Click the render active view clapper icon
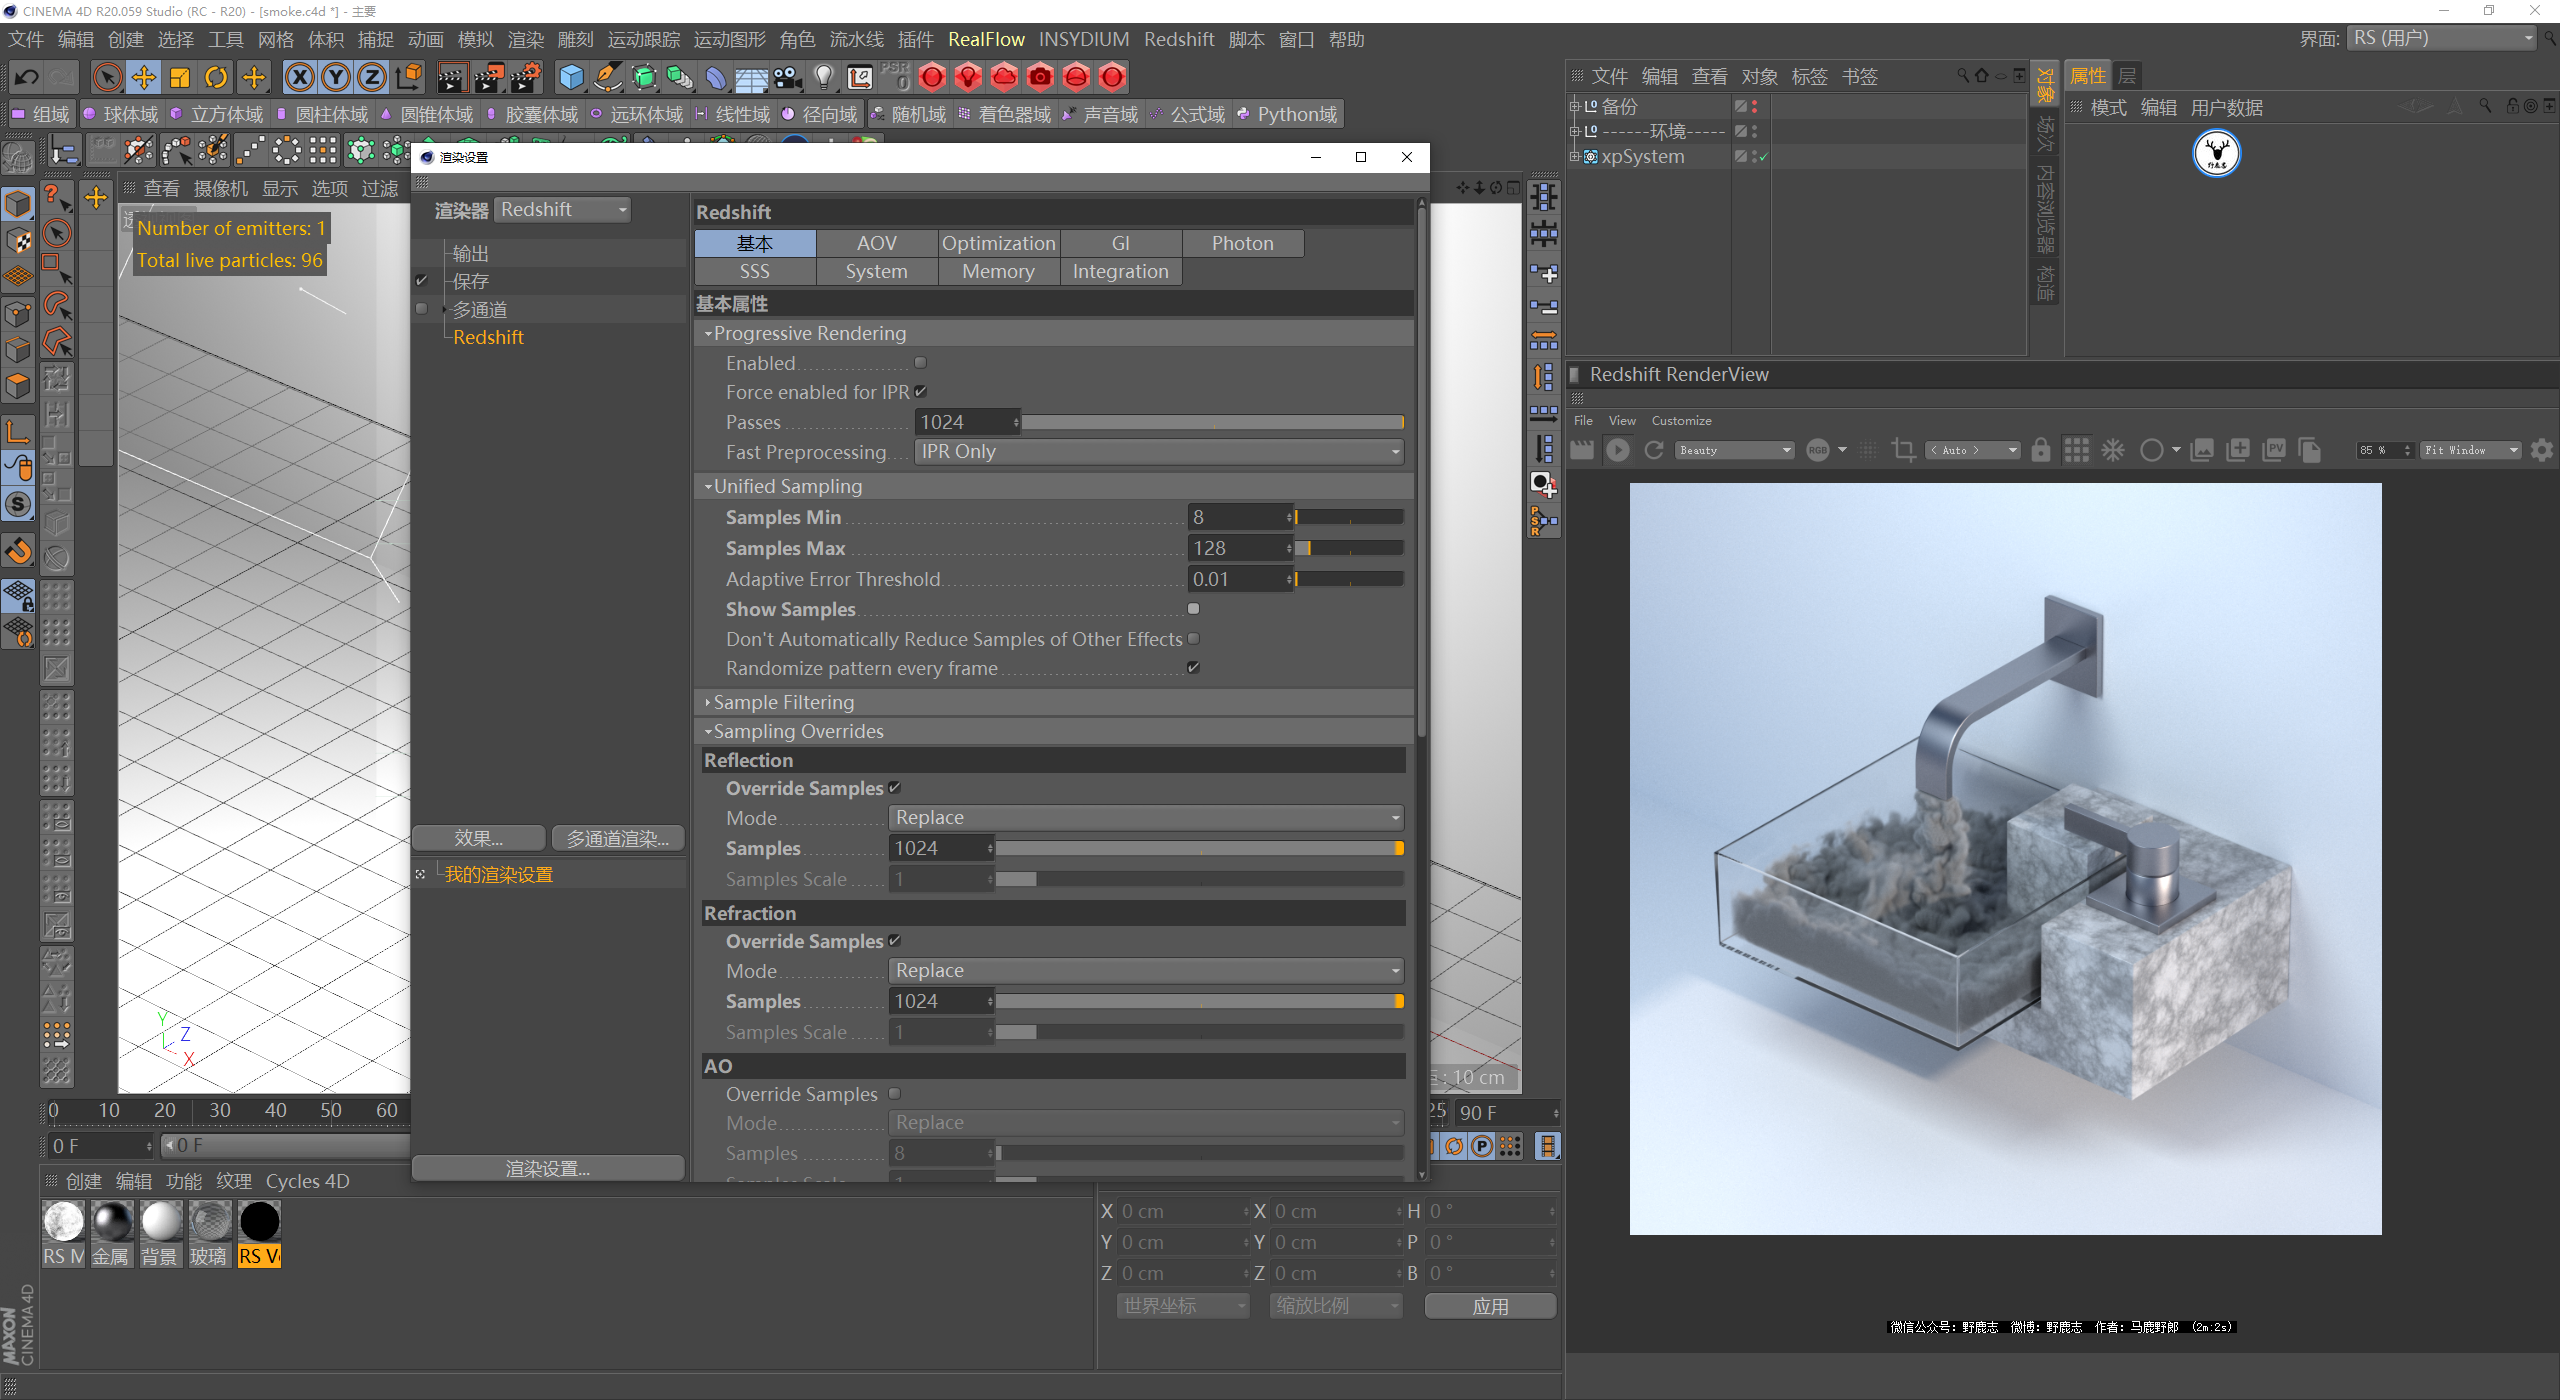 [x=451, y=77]
